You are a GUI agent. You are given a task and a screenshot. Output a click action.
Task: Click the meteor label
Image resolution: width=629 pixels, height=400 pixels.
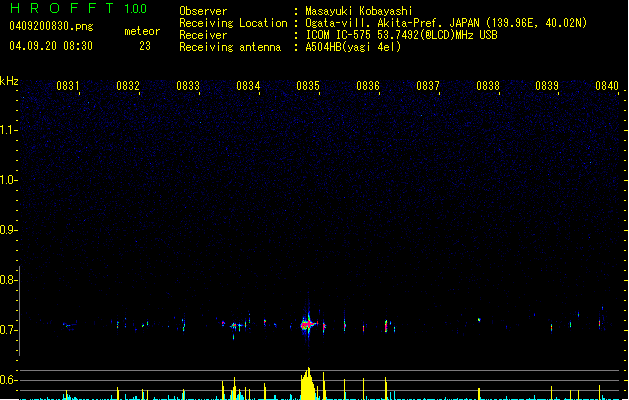coord(142,31)
